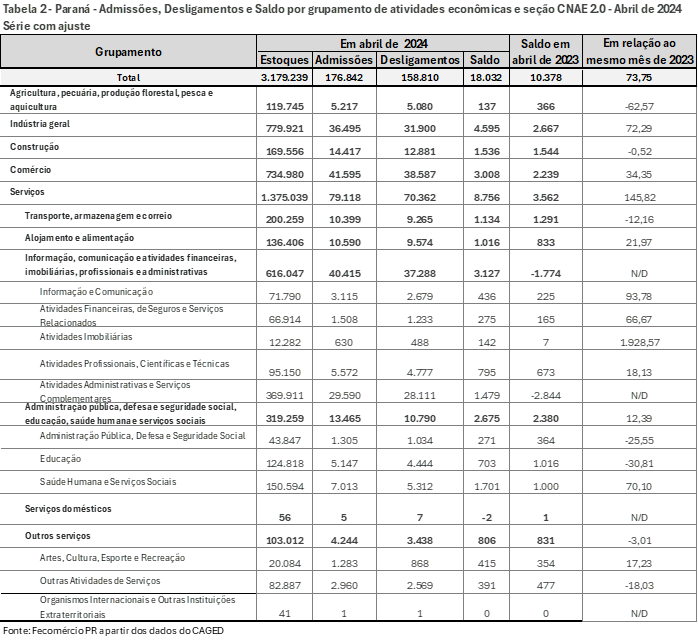Click the Total Admissões cell 176.842
The height and width of the screenshot is (640, 698).
[344, 77]
